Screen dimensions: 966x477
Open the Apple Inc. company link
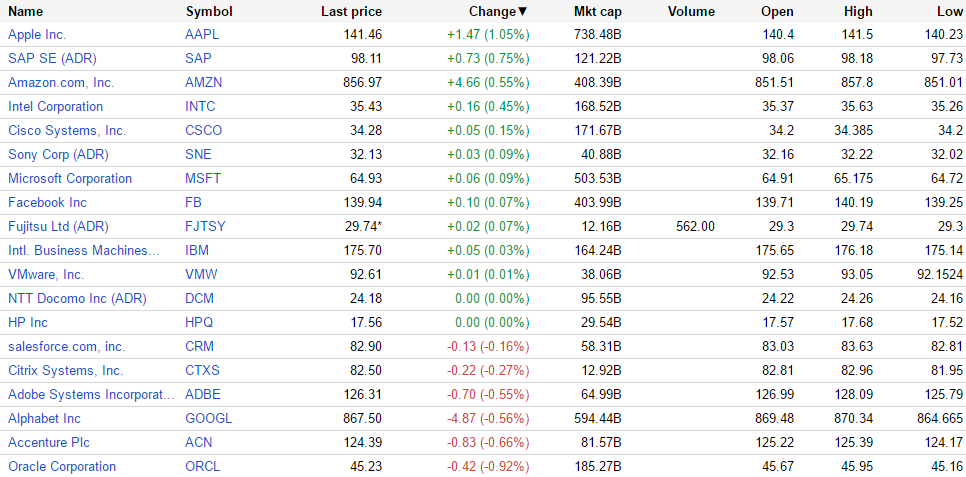37,35
